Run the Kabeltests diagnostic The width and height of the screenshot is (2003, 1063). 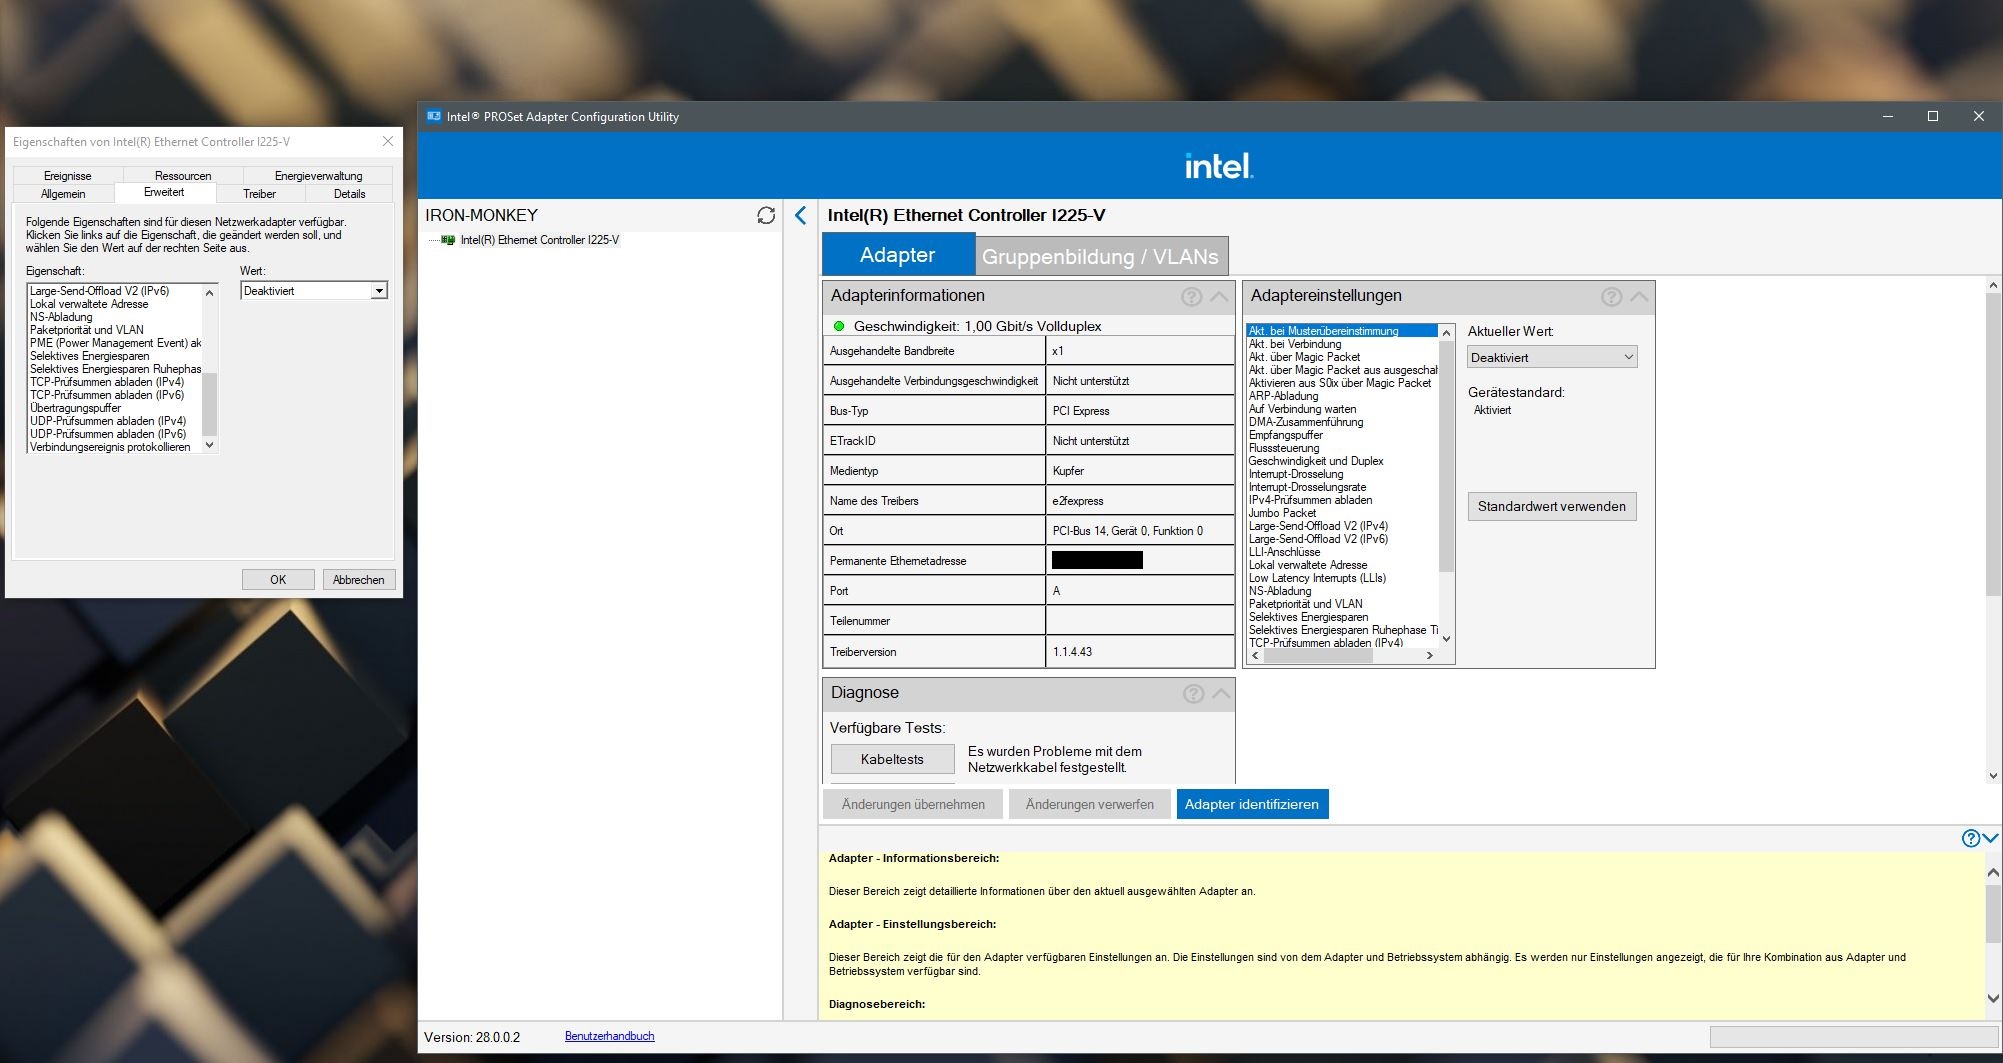(892, 759)
